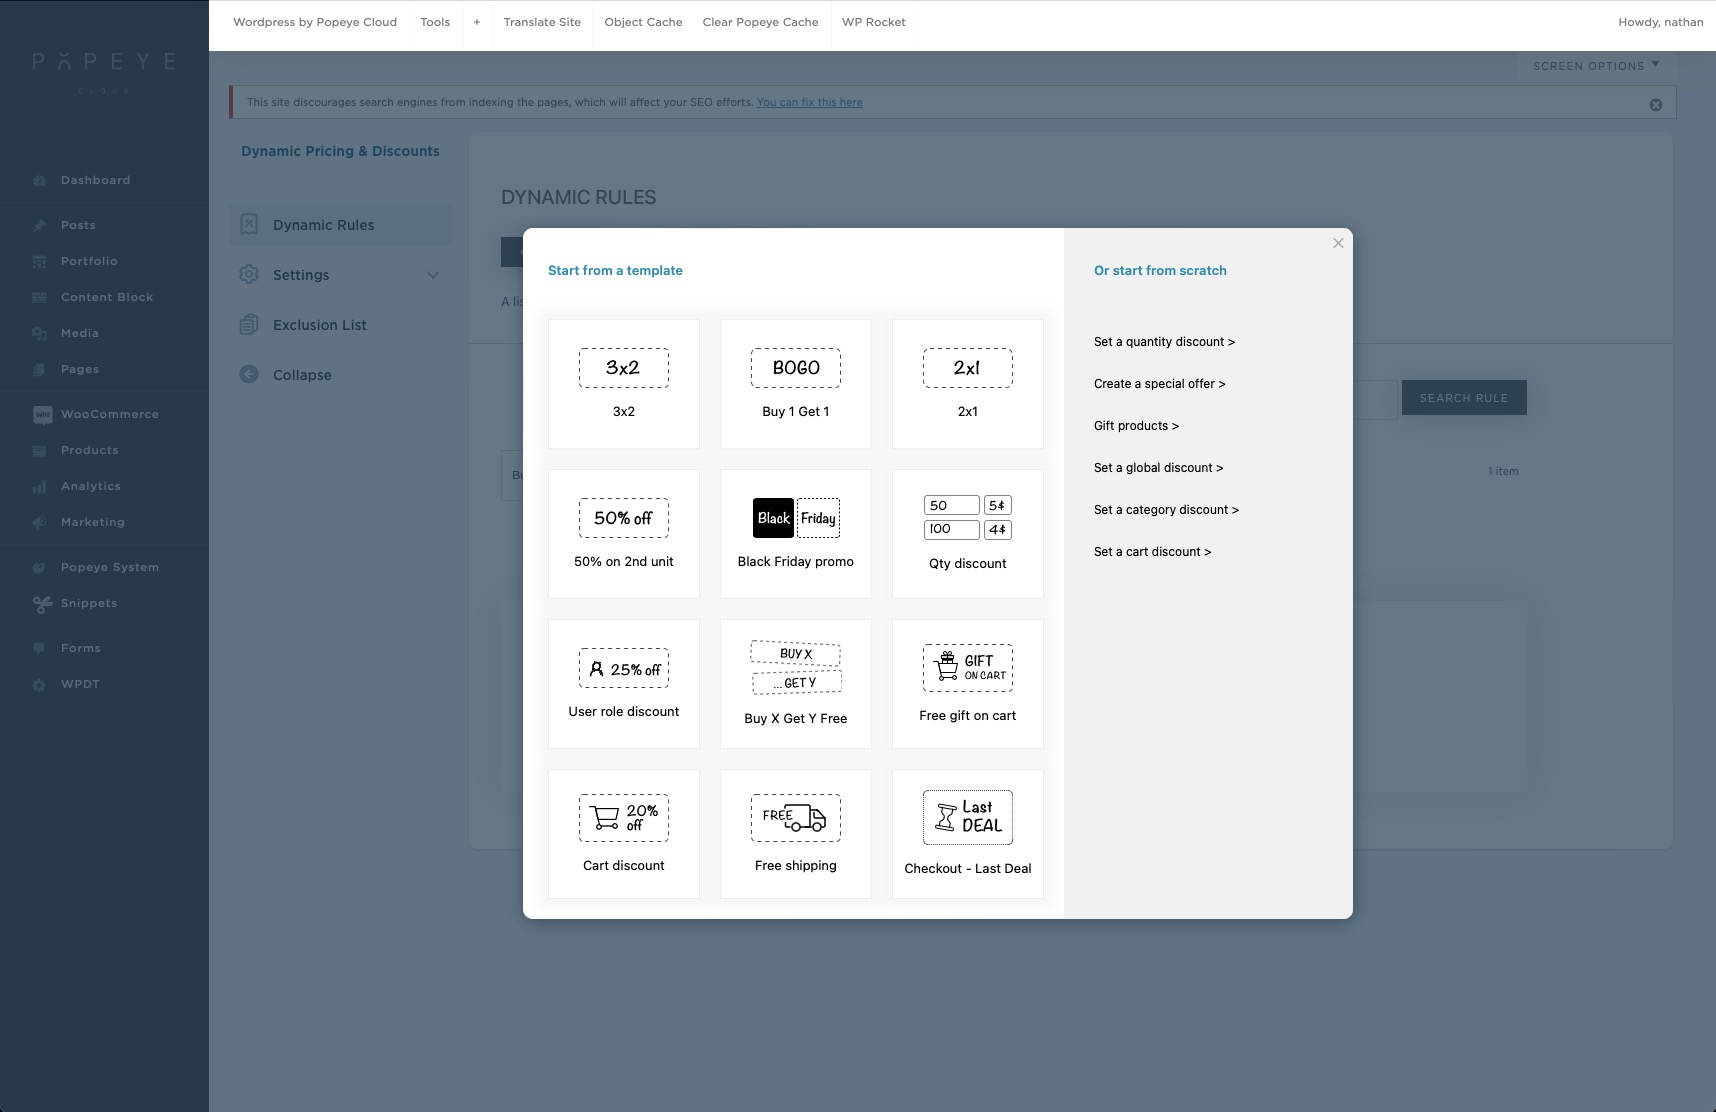1716x1112 pixels.
Task: Close the template selection modal
Action: click(x=1338, y=243)
